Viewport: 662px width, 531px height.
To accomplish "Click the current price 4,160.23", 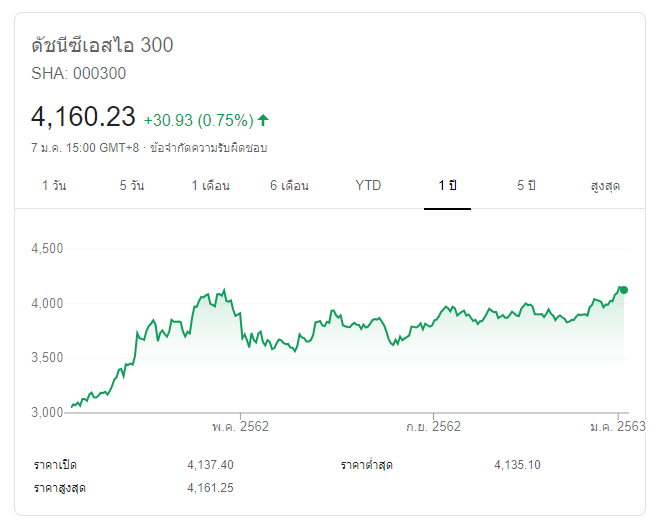I will coord(83,117).
